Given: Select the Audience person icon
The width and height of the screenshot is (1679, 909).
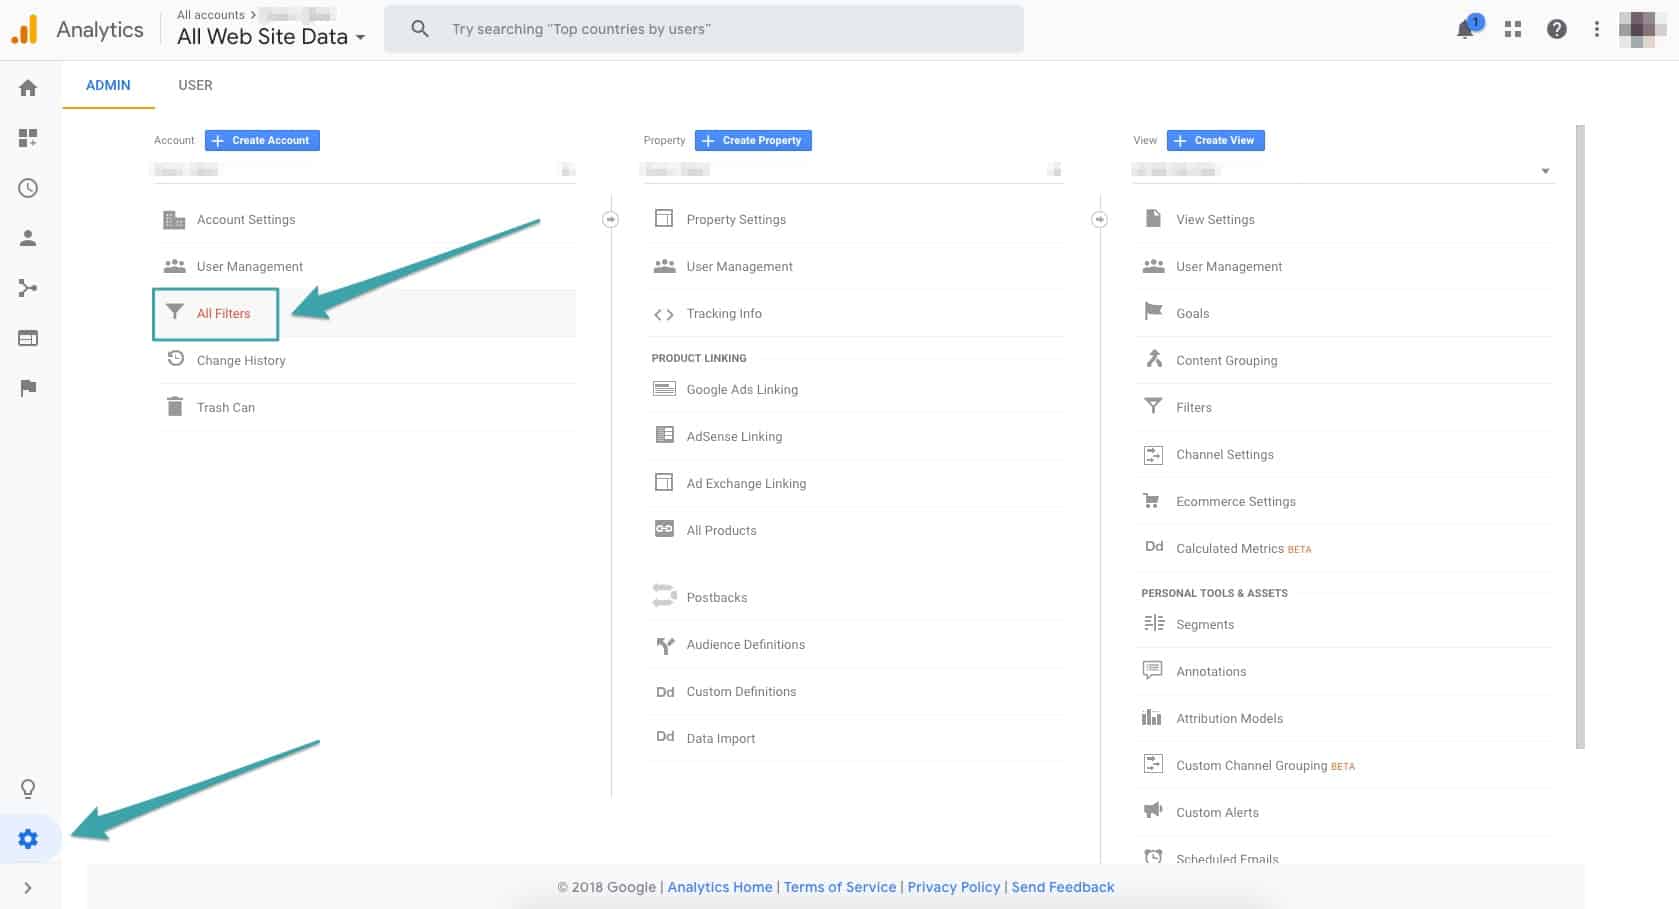Looking at the screenshot, I should [x=28, y=238].
